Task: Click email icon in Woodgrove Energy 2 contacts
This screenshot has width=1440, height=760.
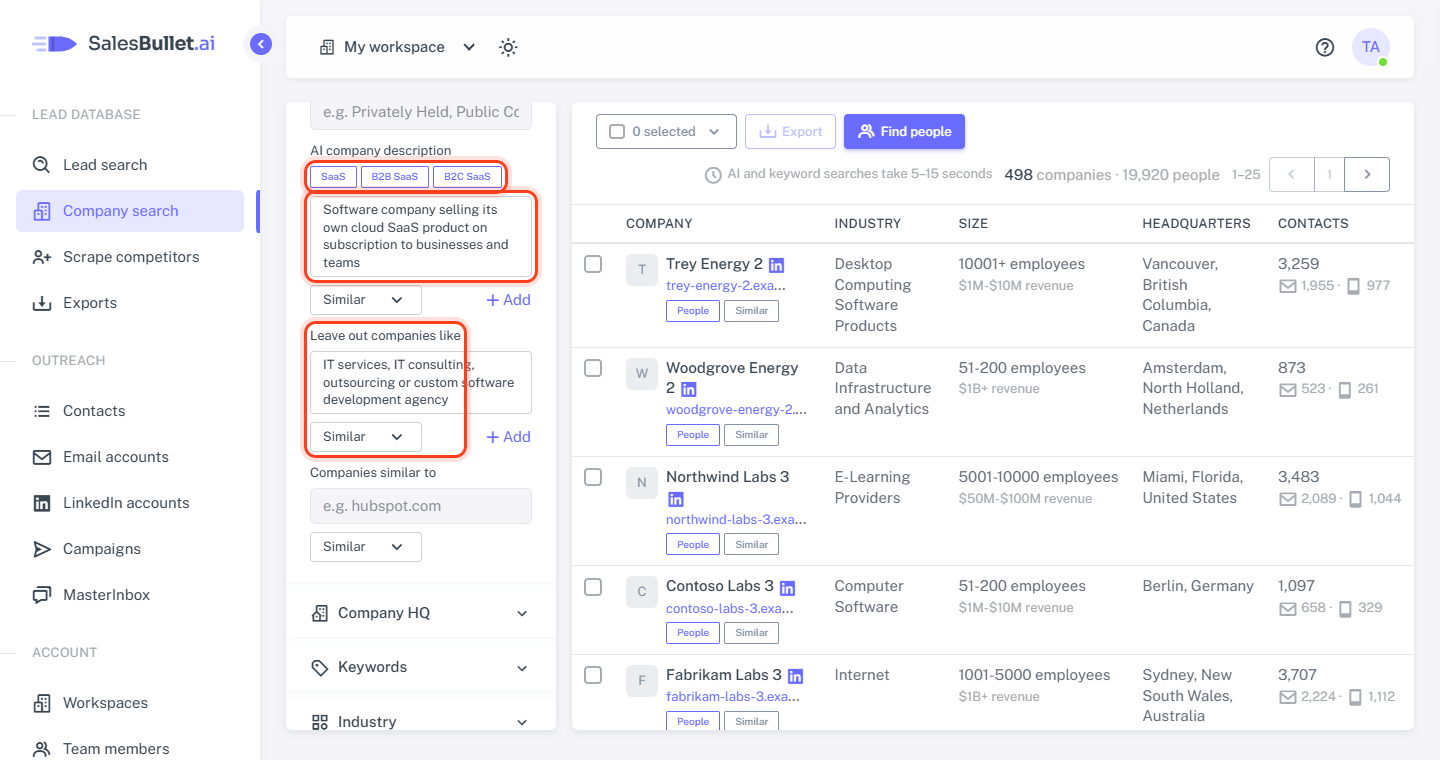Action: 1288,389
